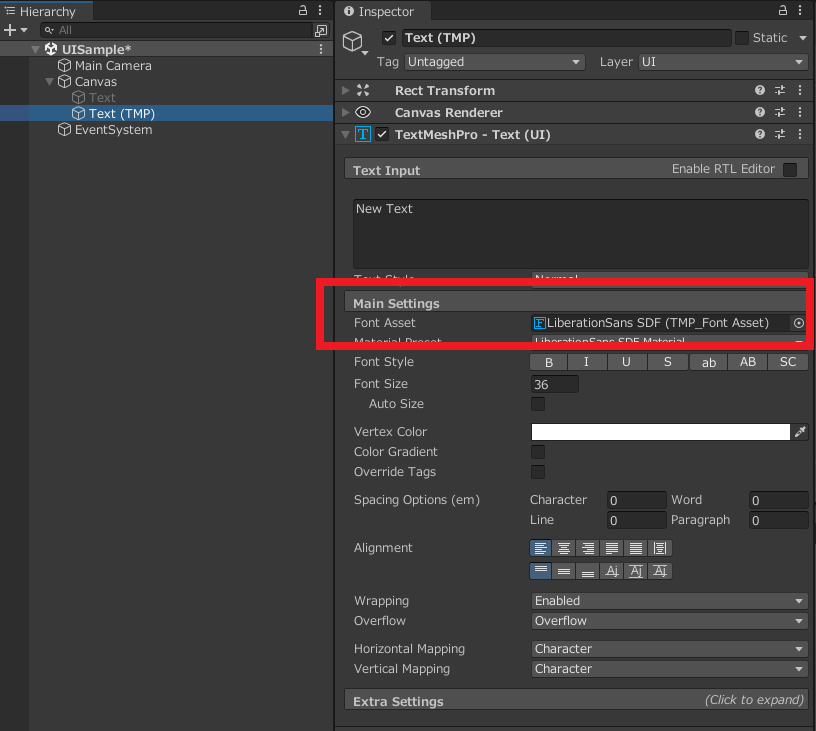Enable the RTL Editor checkbox
Image resolution: width=816 pixels, height=731 pixels.
(789, 170)
